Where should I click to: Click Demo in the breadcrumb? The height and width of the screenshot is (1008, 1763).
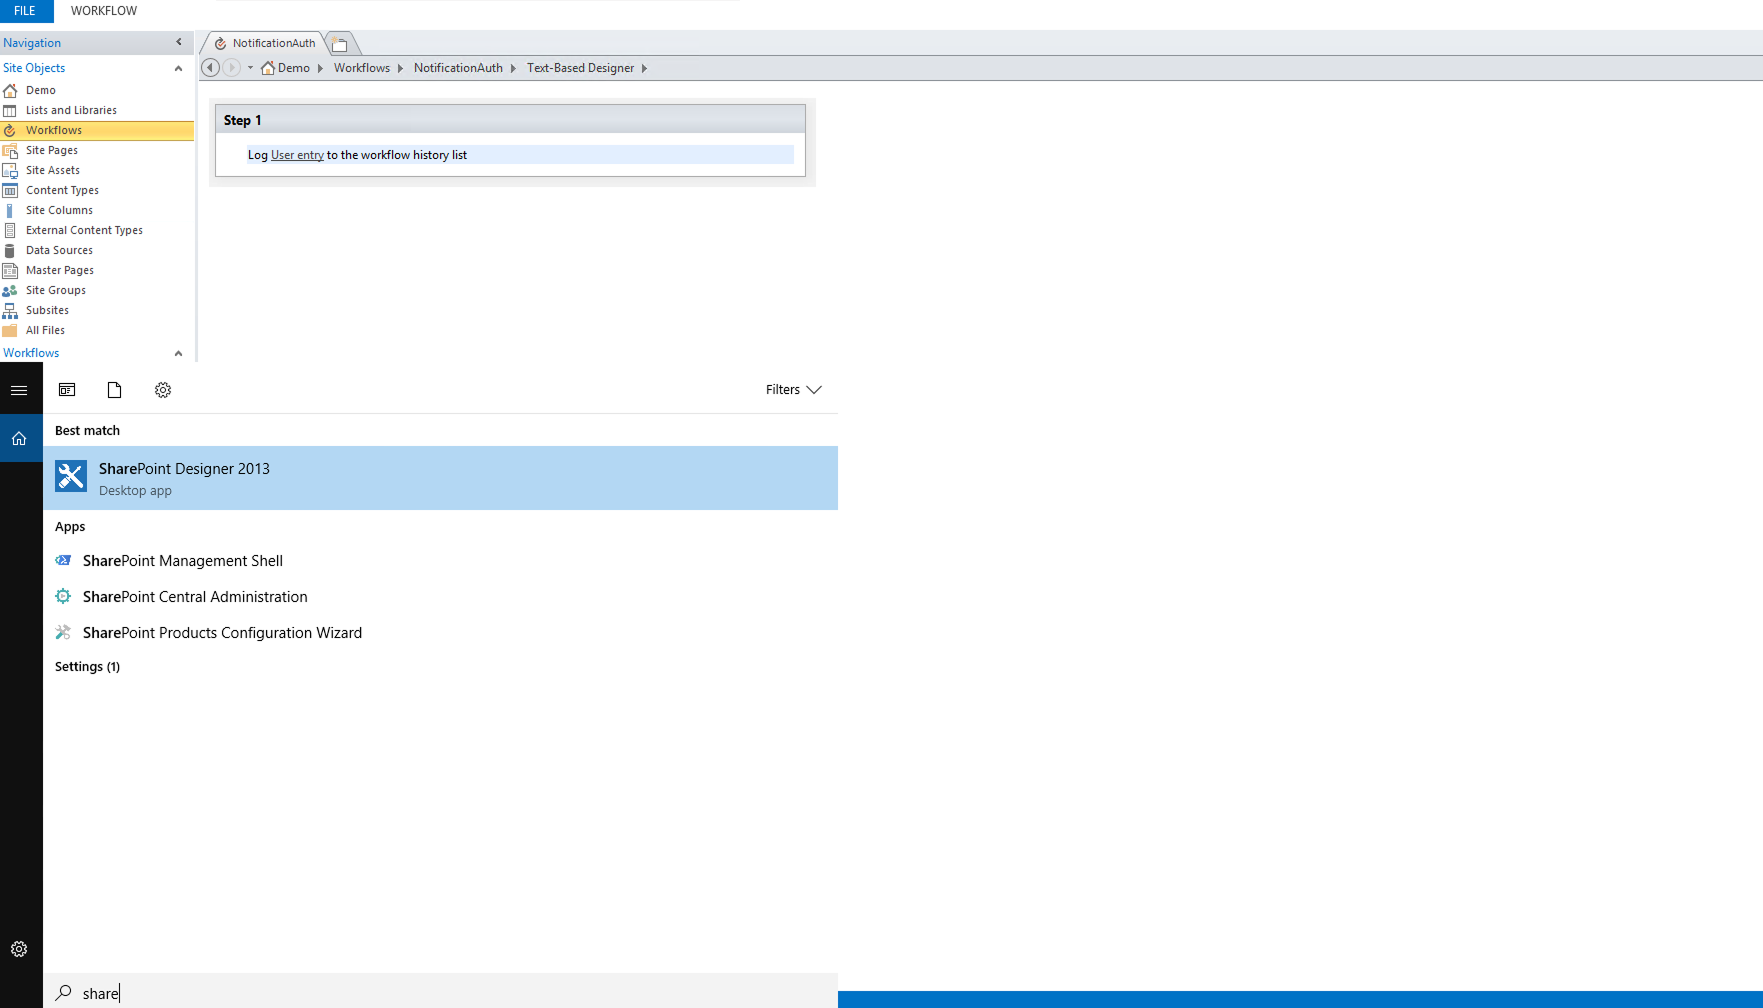[294, 68]
